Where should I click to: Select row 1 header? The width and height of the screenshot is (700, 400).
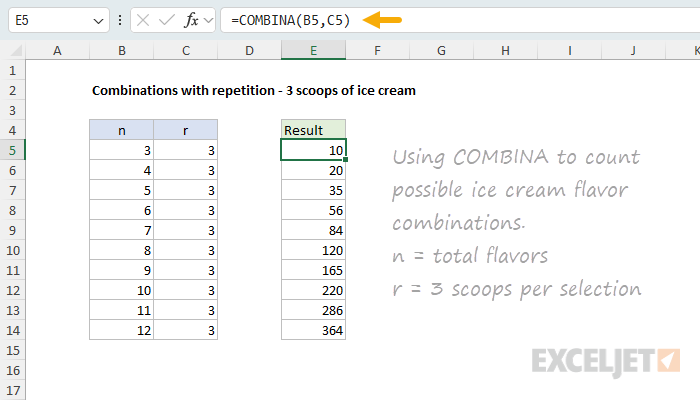(x=12, y=71)
